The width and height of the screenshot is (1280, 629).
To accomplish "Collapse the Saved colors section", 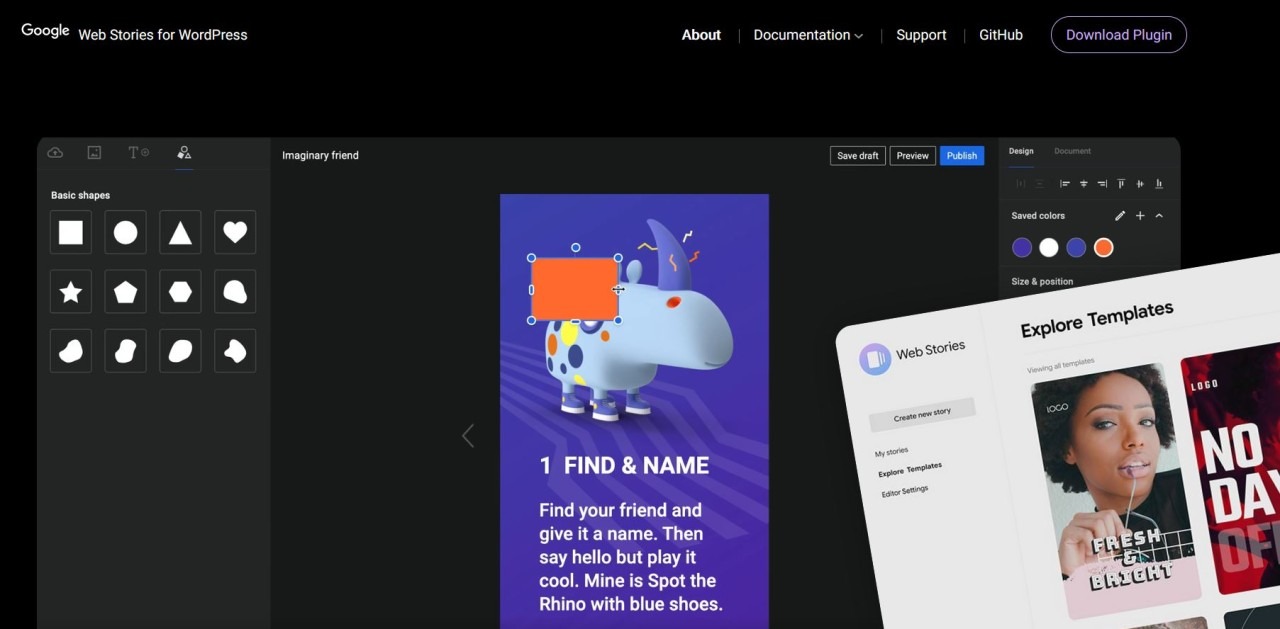I will [x=1160, y=216].
